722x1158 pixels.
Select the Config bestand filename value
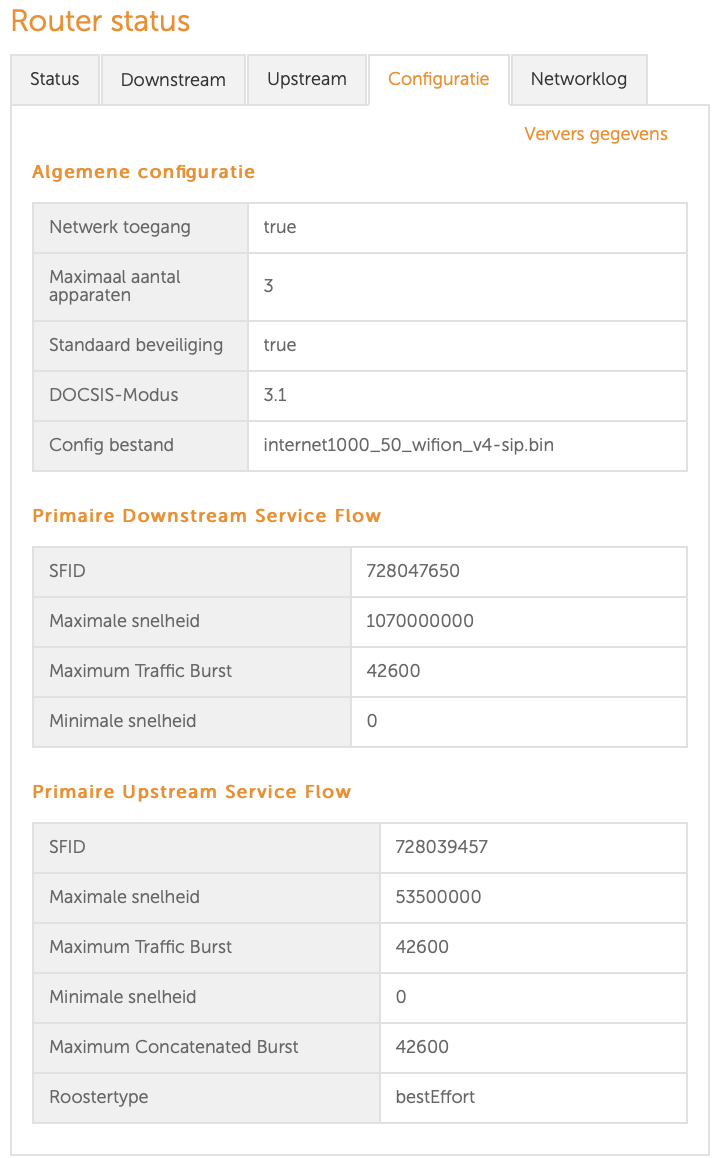(408, 445)
